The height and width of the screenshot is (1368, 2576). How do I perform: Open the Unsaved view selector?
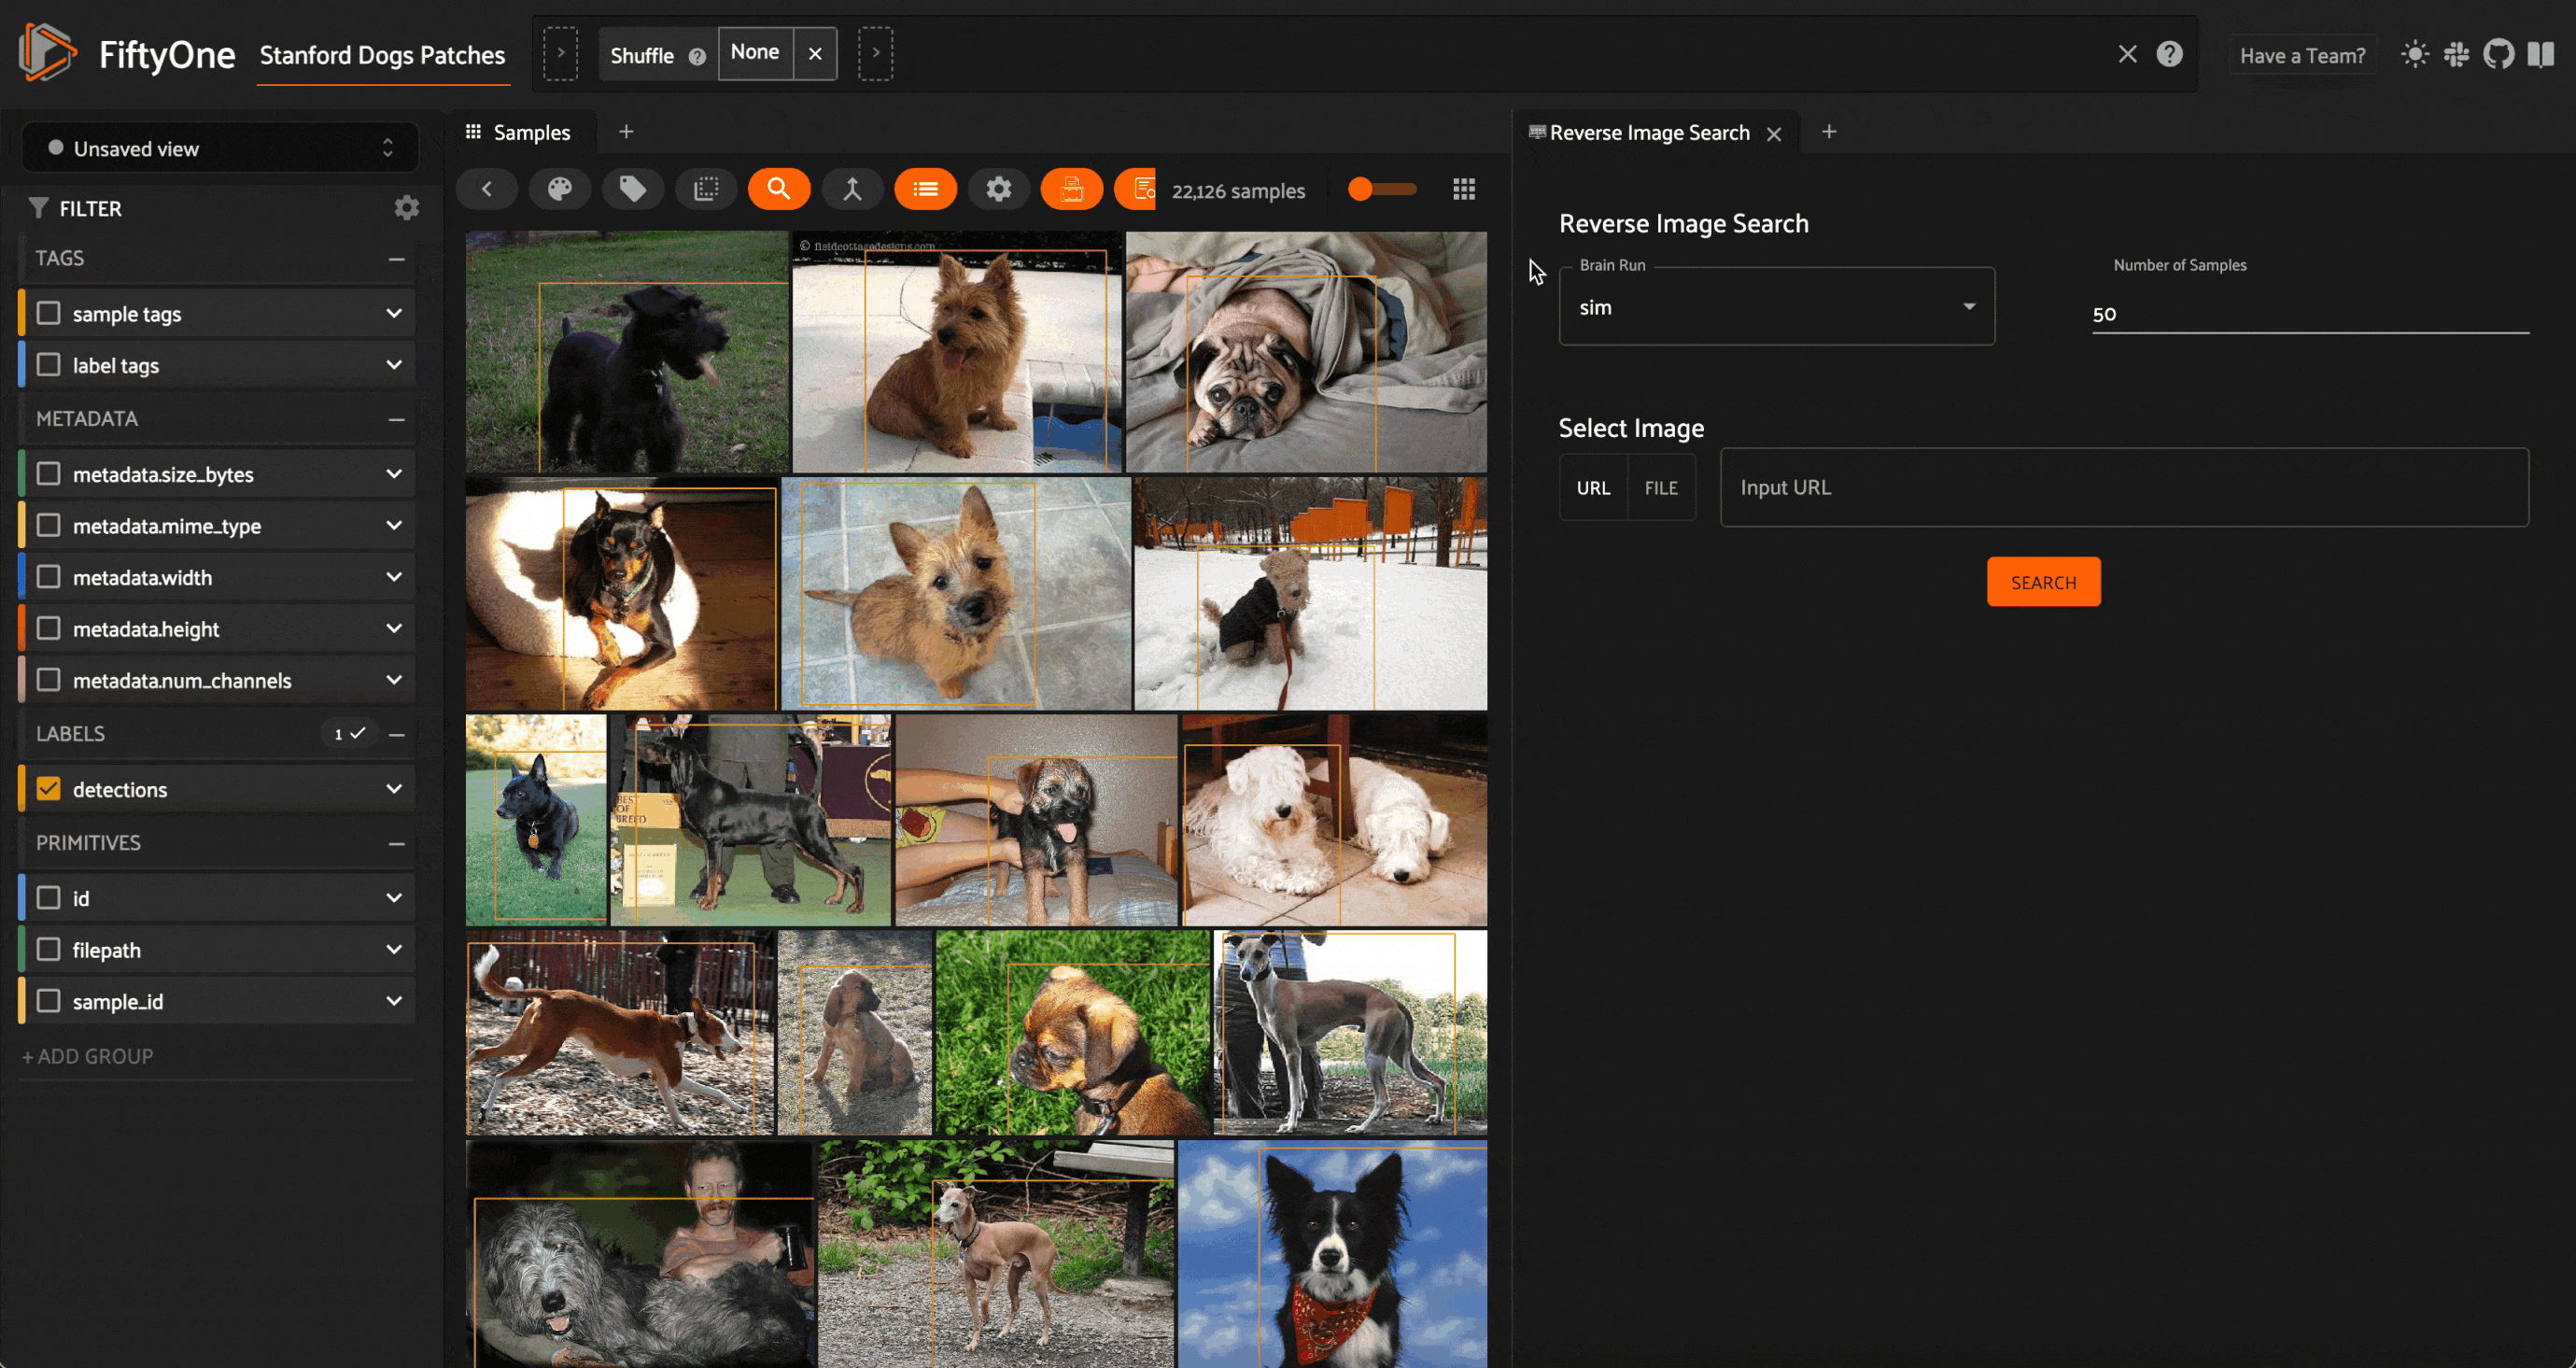[220, 149]
